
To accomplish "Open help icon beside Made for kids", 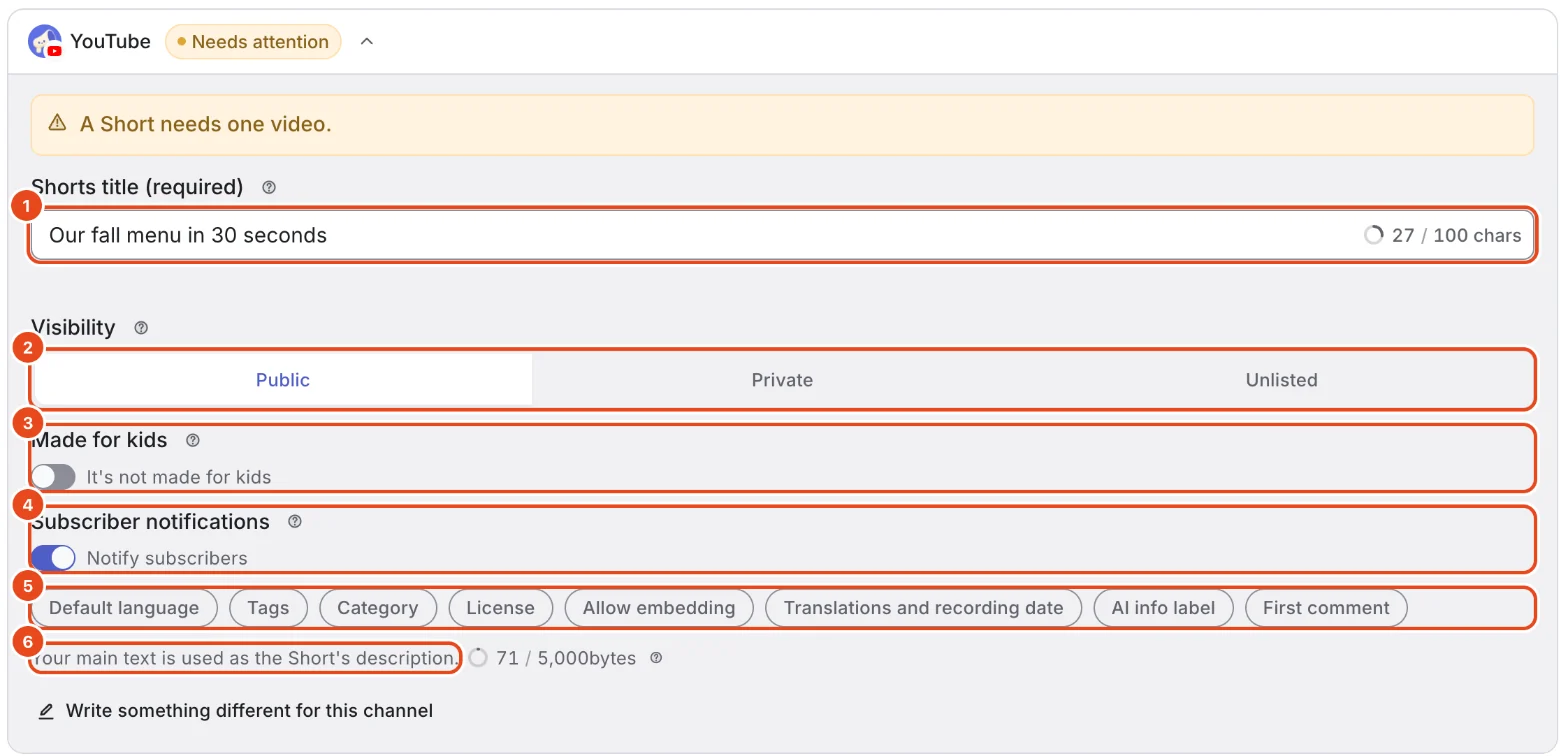I will (193, 440).
